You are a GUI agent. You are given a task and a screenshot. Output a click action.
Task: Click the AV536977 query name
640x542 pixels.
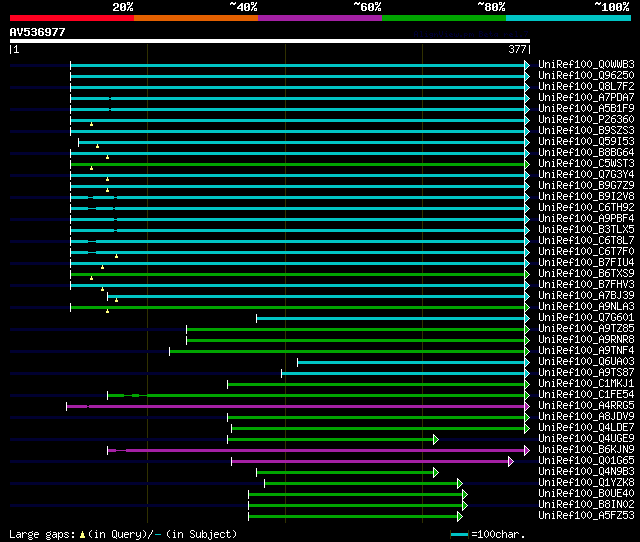(x=37, y=32)
